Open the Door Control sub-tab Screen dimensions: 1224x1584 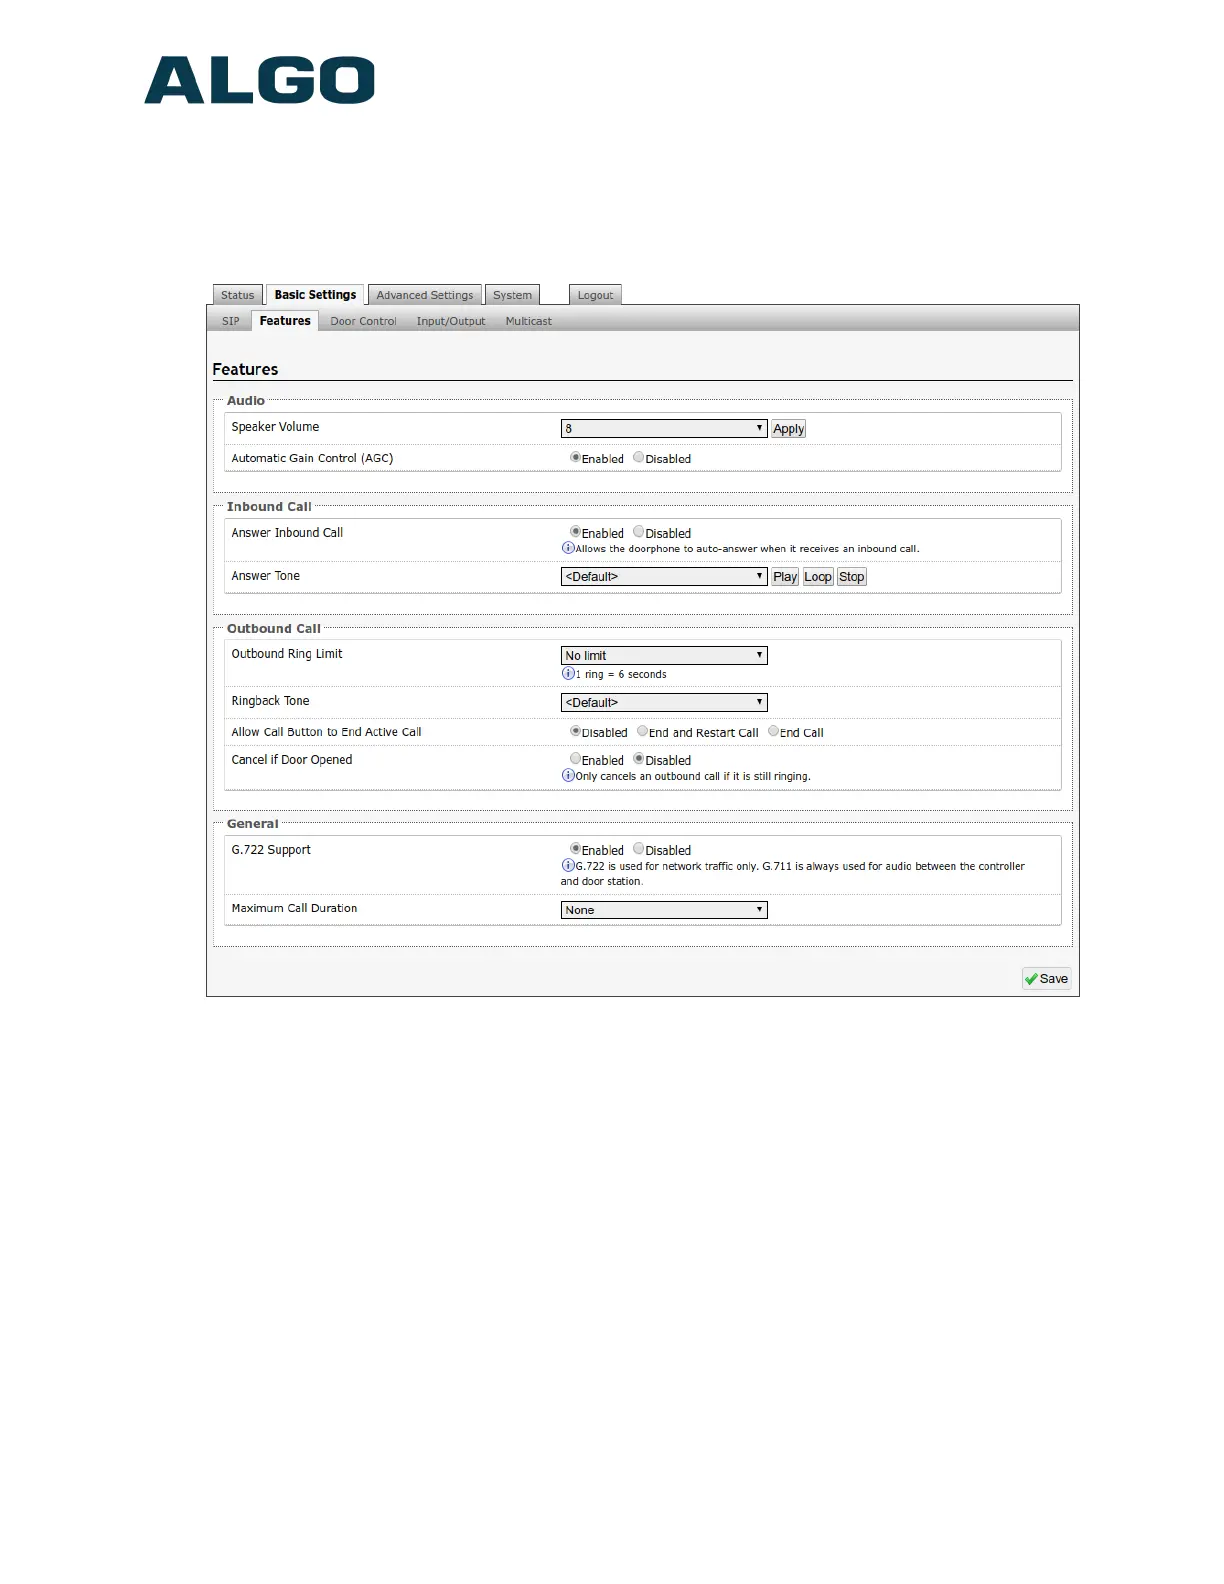tap(363, 321)
